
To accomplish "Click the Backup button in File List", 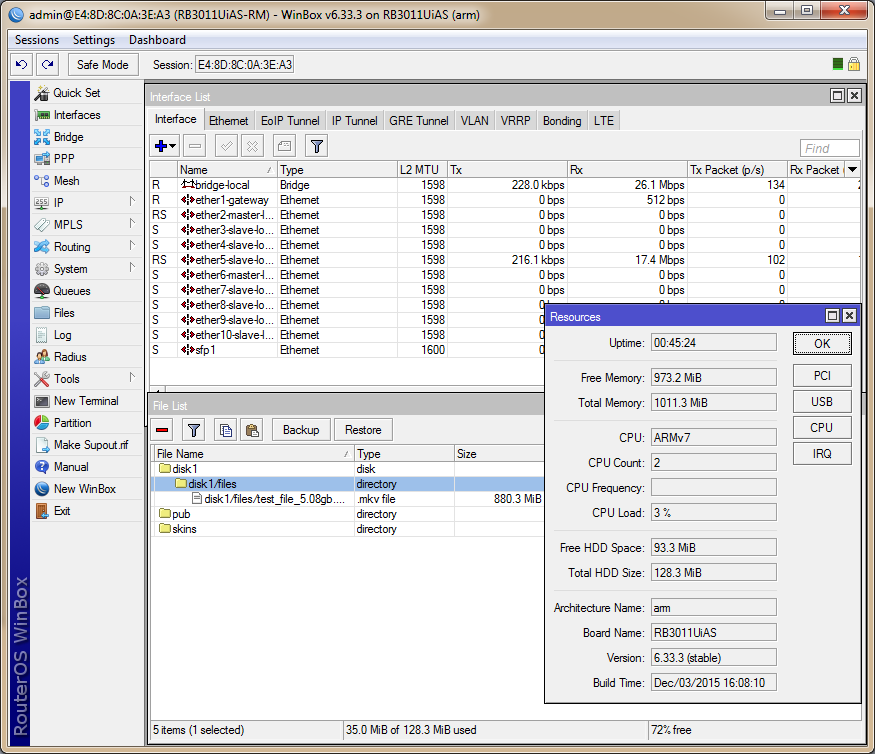I will click(x=300, y=430).
